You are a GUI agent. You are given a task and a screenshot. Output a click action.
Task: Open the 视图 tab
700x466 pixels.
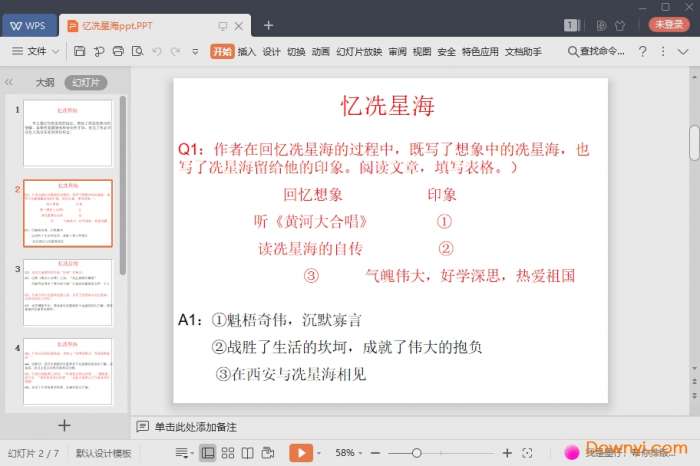(422, 52)
